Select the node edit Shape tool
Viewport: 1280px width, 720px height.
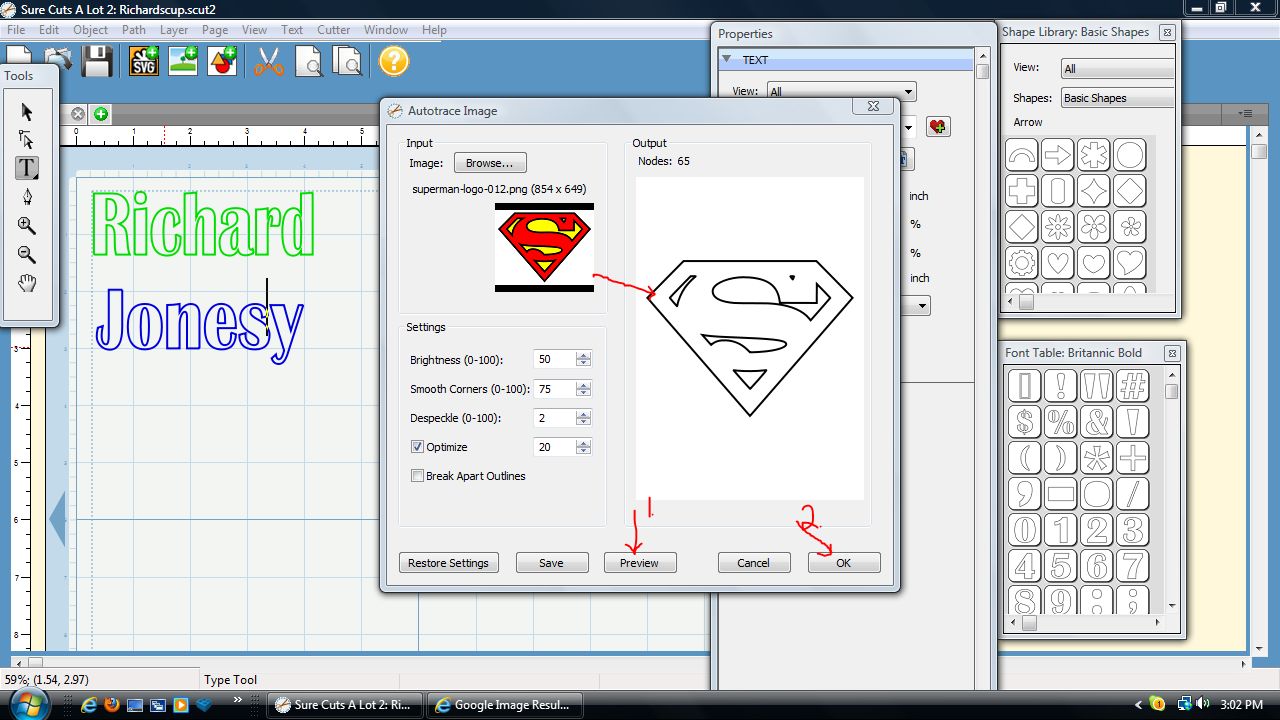click(x=27, y=140)
